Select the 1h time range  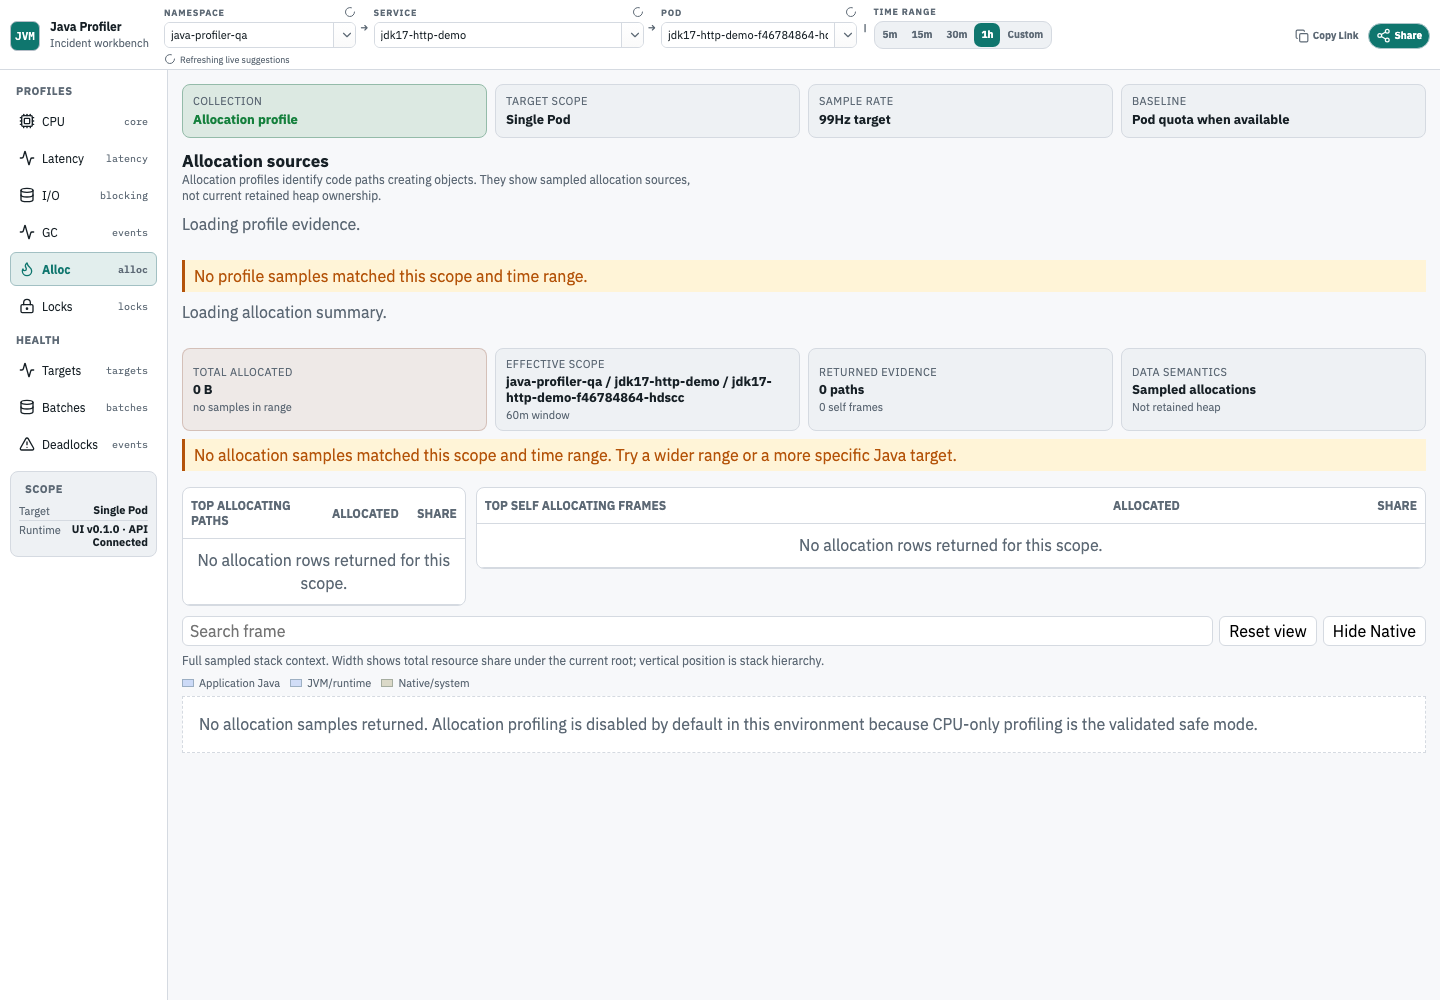click(x=987, y=35)
